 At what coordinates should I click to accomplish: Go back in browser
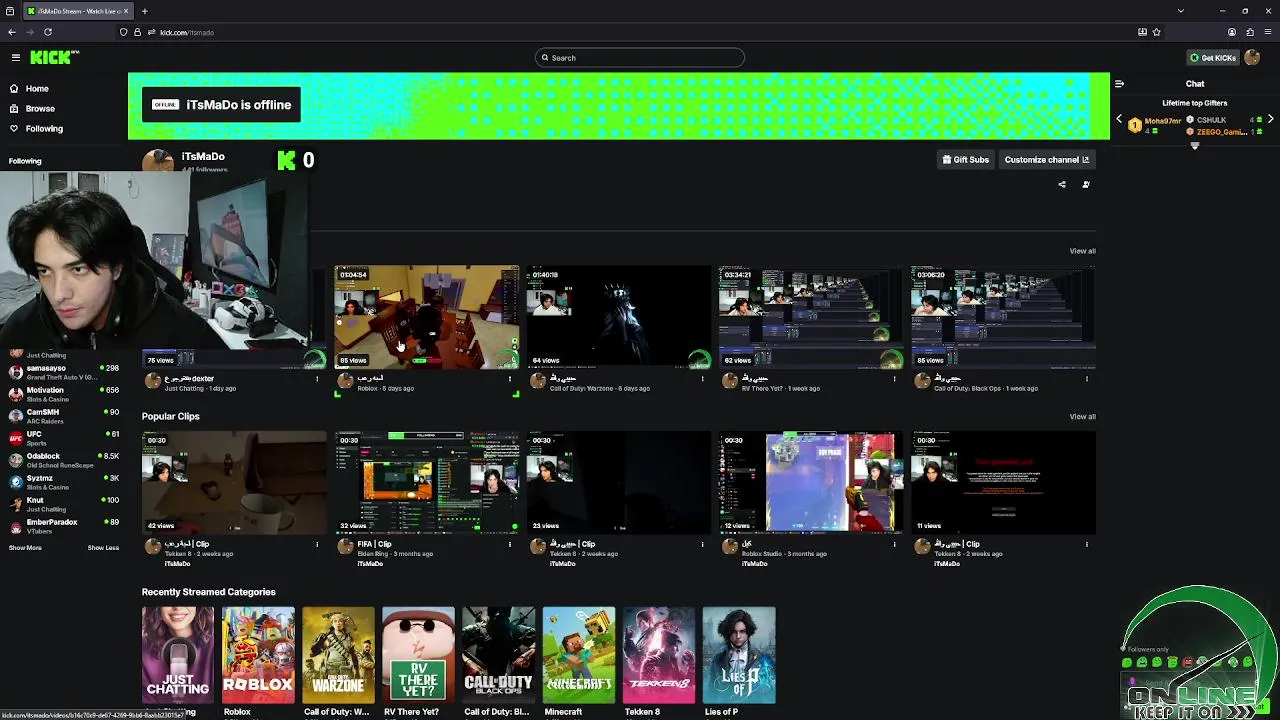click(x=11, y=32)
